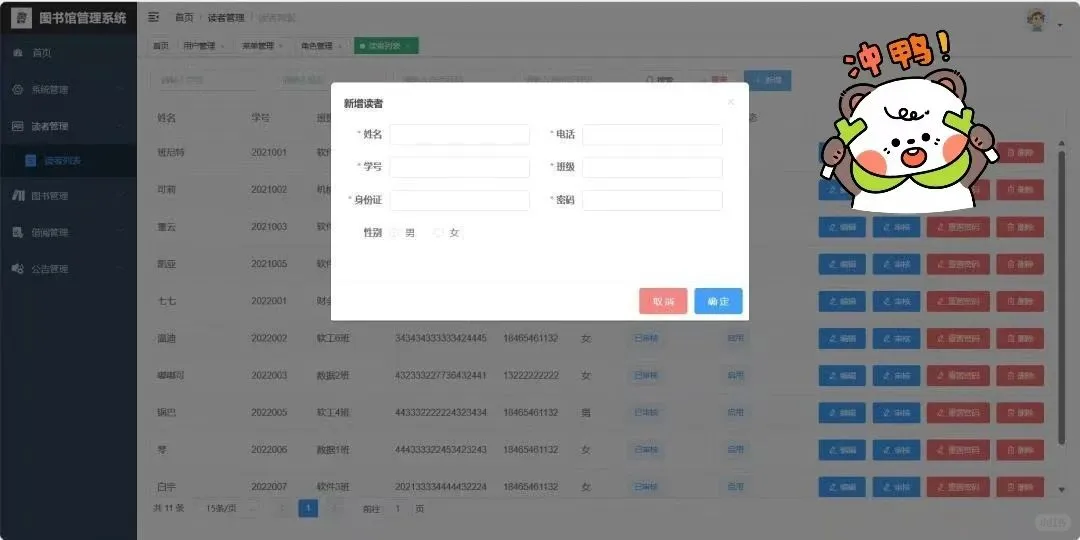This screenshot has width=1080, height=540.
Task: Click the 前往 page number input
Action: tap(397, 509)
